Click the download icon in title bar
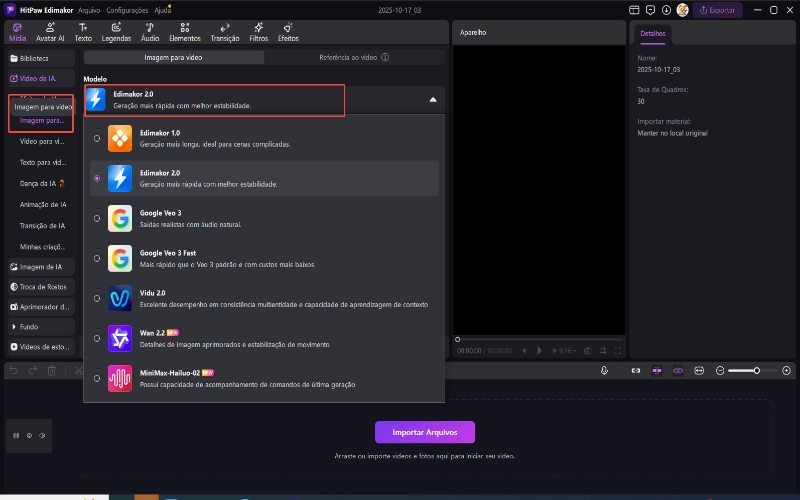 tap(666, 10)
